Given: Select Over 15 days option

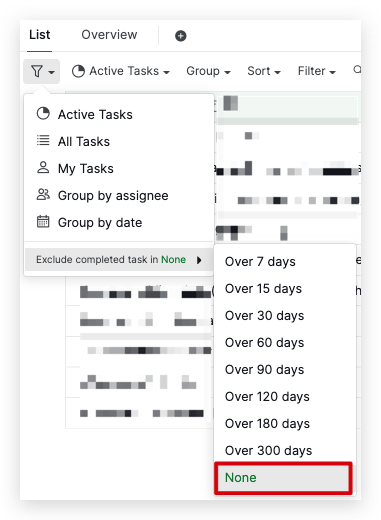Looking at the screenshot, I should click(x=285, y=289).
